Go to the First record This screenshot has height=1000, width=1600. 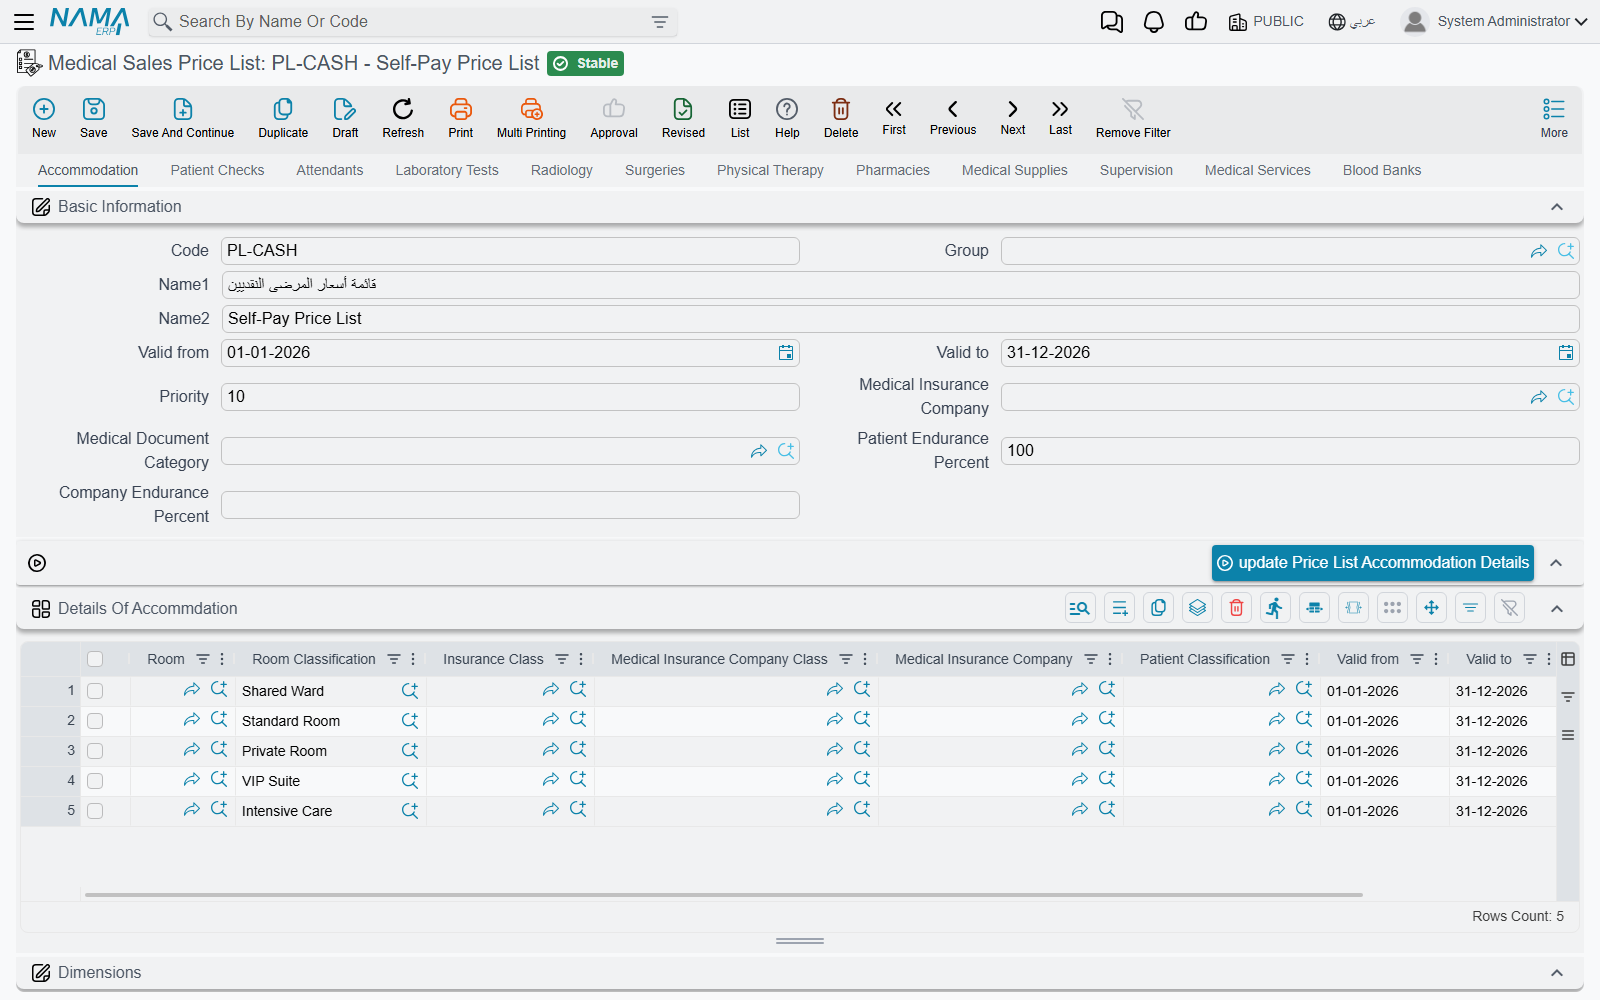tap(894, 116)
